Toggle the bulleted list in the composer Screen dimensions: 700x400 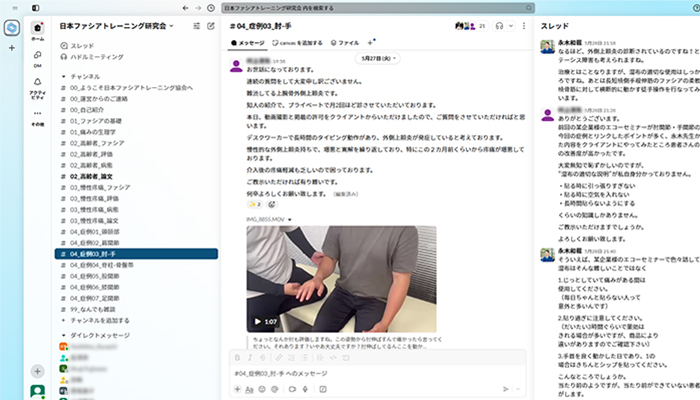[304, 358]
